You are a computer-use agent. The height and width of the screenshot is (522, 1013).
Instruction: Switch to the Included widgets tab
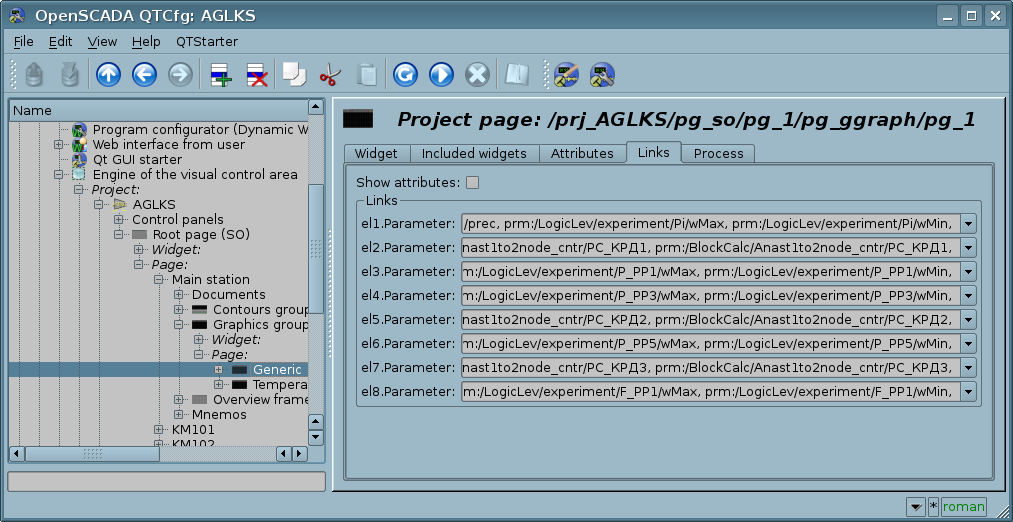pos(474,153)
